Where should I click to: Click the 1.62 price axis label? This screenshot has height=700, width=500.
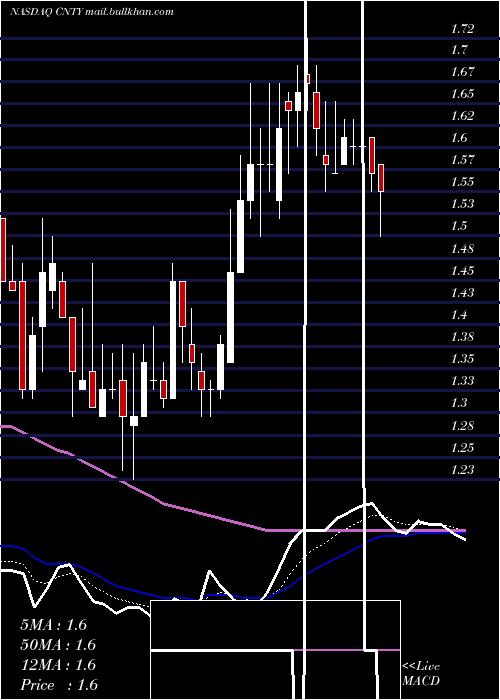(x=462, y=116)
